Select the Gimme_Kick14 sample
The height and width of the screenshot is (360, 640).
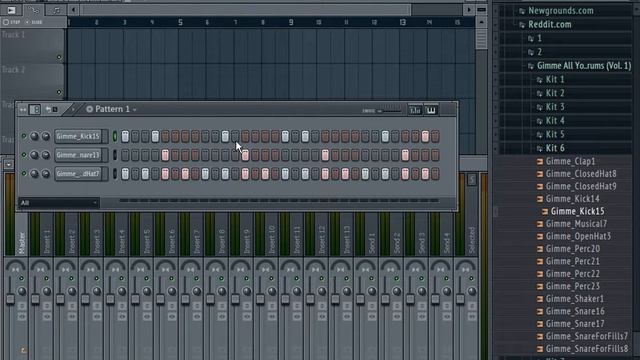(572, 199)
